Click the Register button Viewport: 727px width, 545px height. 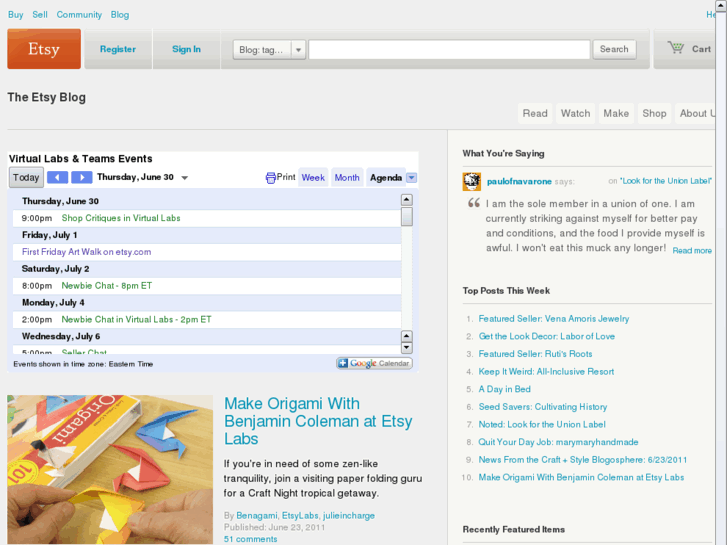point(118,49)
